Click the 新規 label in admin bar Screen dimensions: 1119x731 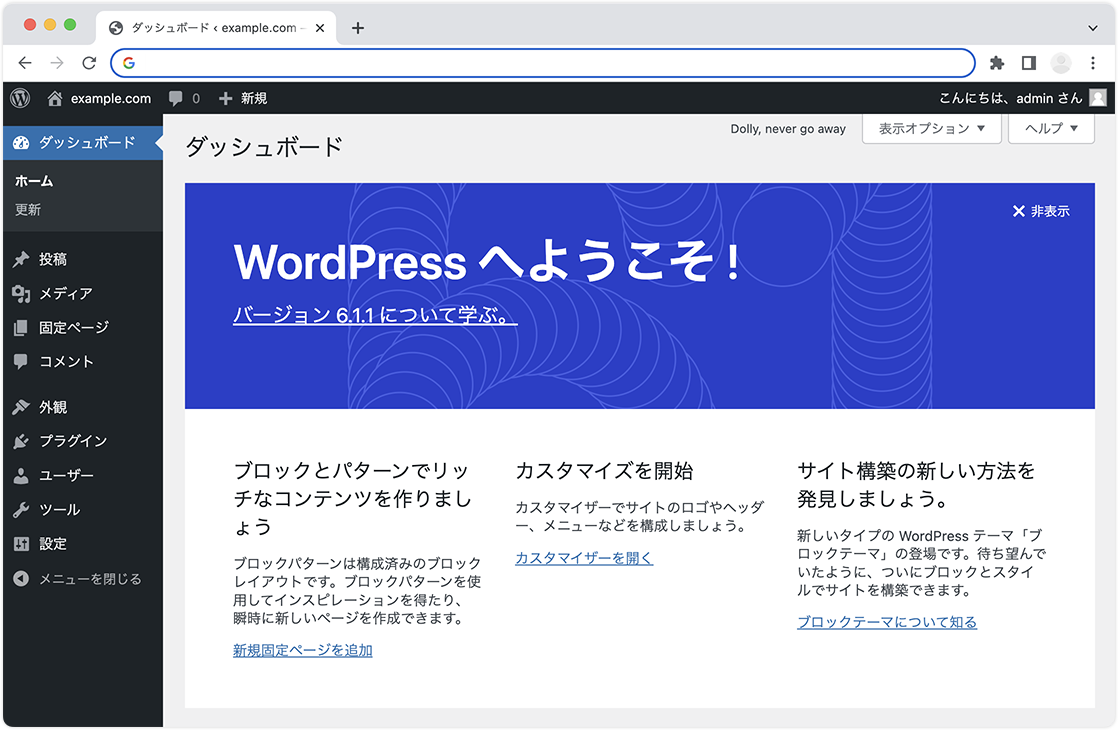pyautogui.click(x=253, y=99)
